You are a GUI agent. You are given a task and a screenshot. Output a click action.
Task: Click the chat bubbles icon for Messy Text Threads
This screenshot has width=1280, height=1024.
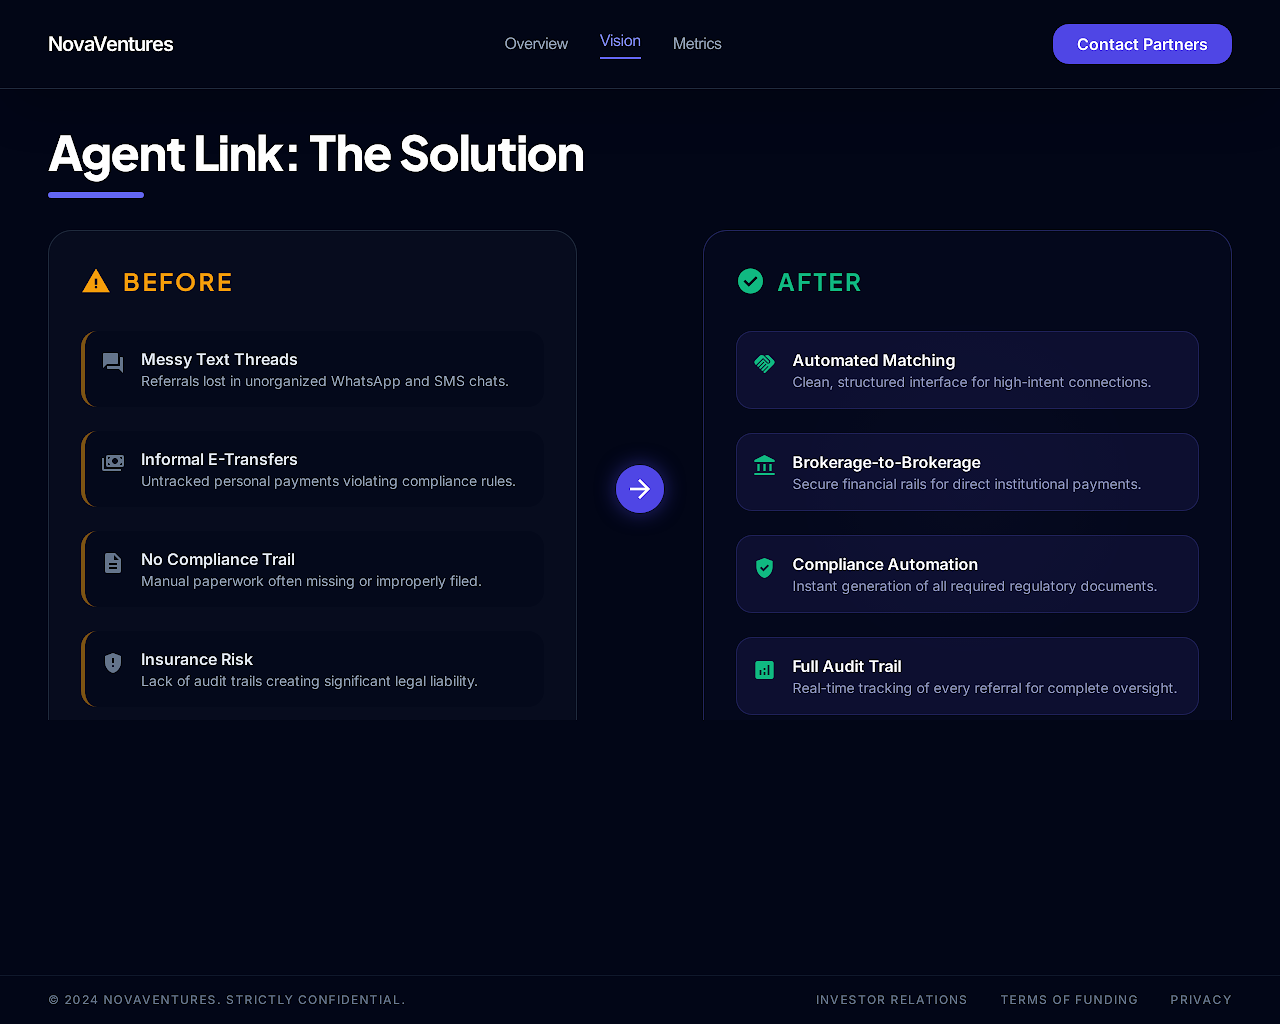113,362
